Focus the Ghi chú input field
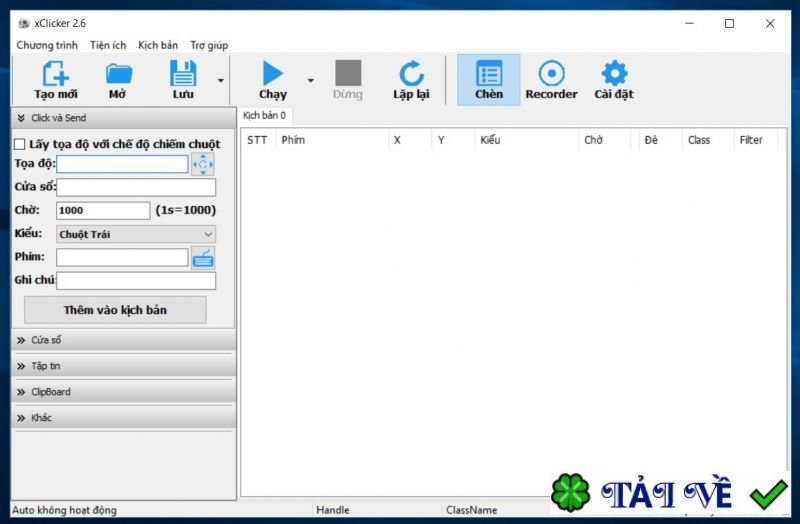Viewport: 800px width, 524px height. (x=136, y=281)
